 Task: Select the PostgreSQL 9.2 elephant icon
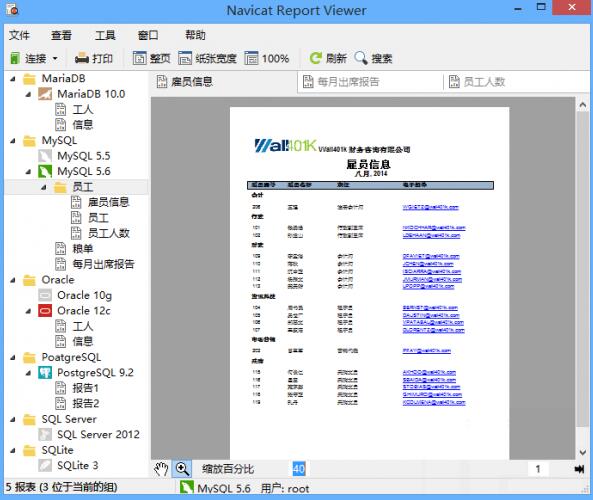45,373
